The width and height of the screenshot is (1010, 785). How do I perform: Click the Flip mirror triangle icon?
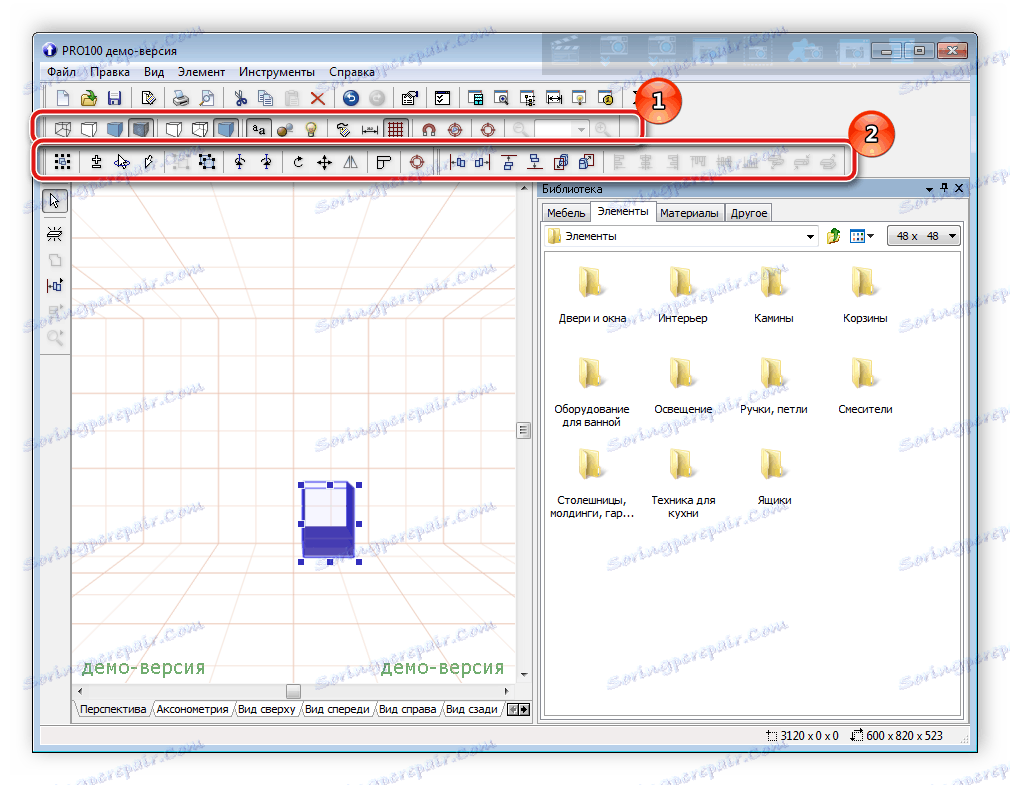(350, 162)
